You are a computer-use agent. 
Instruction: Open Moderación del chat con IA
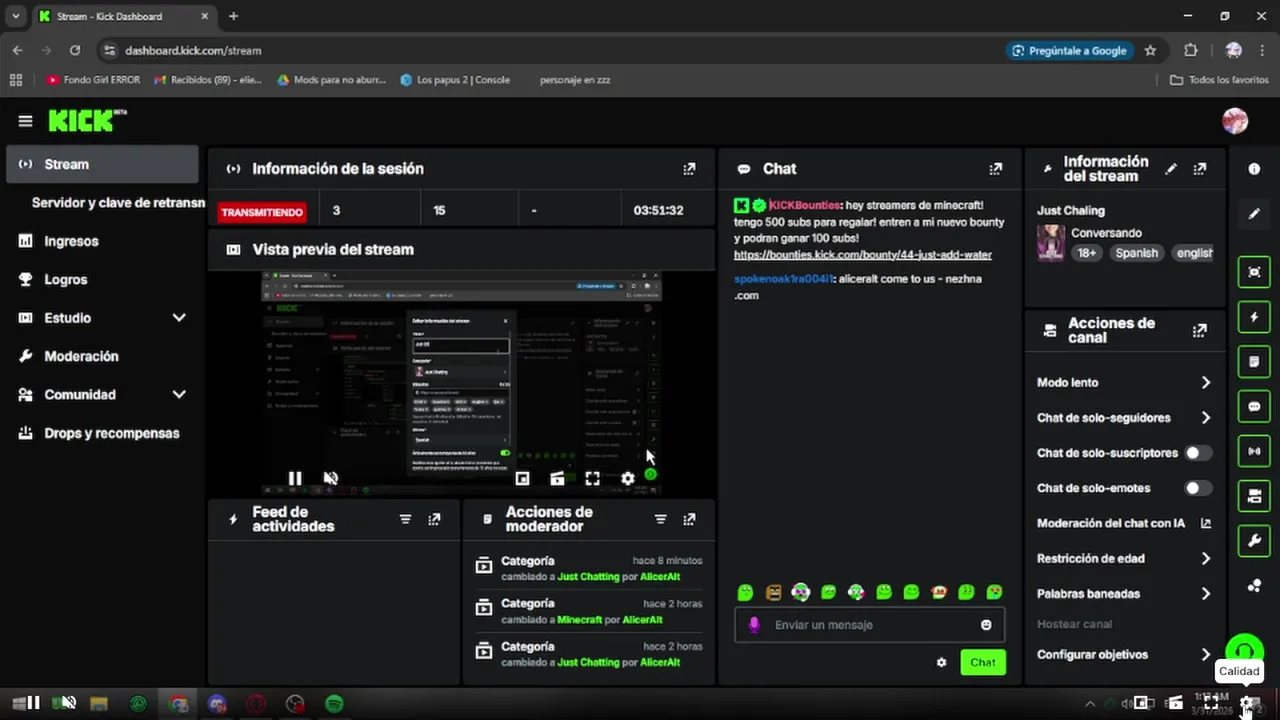point(1124,524)
